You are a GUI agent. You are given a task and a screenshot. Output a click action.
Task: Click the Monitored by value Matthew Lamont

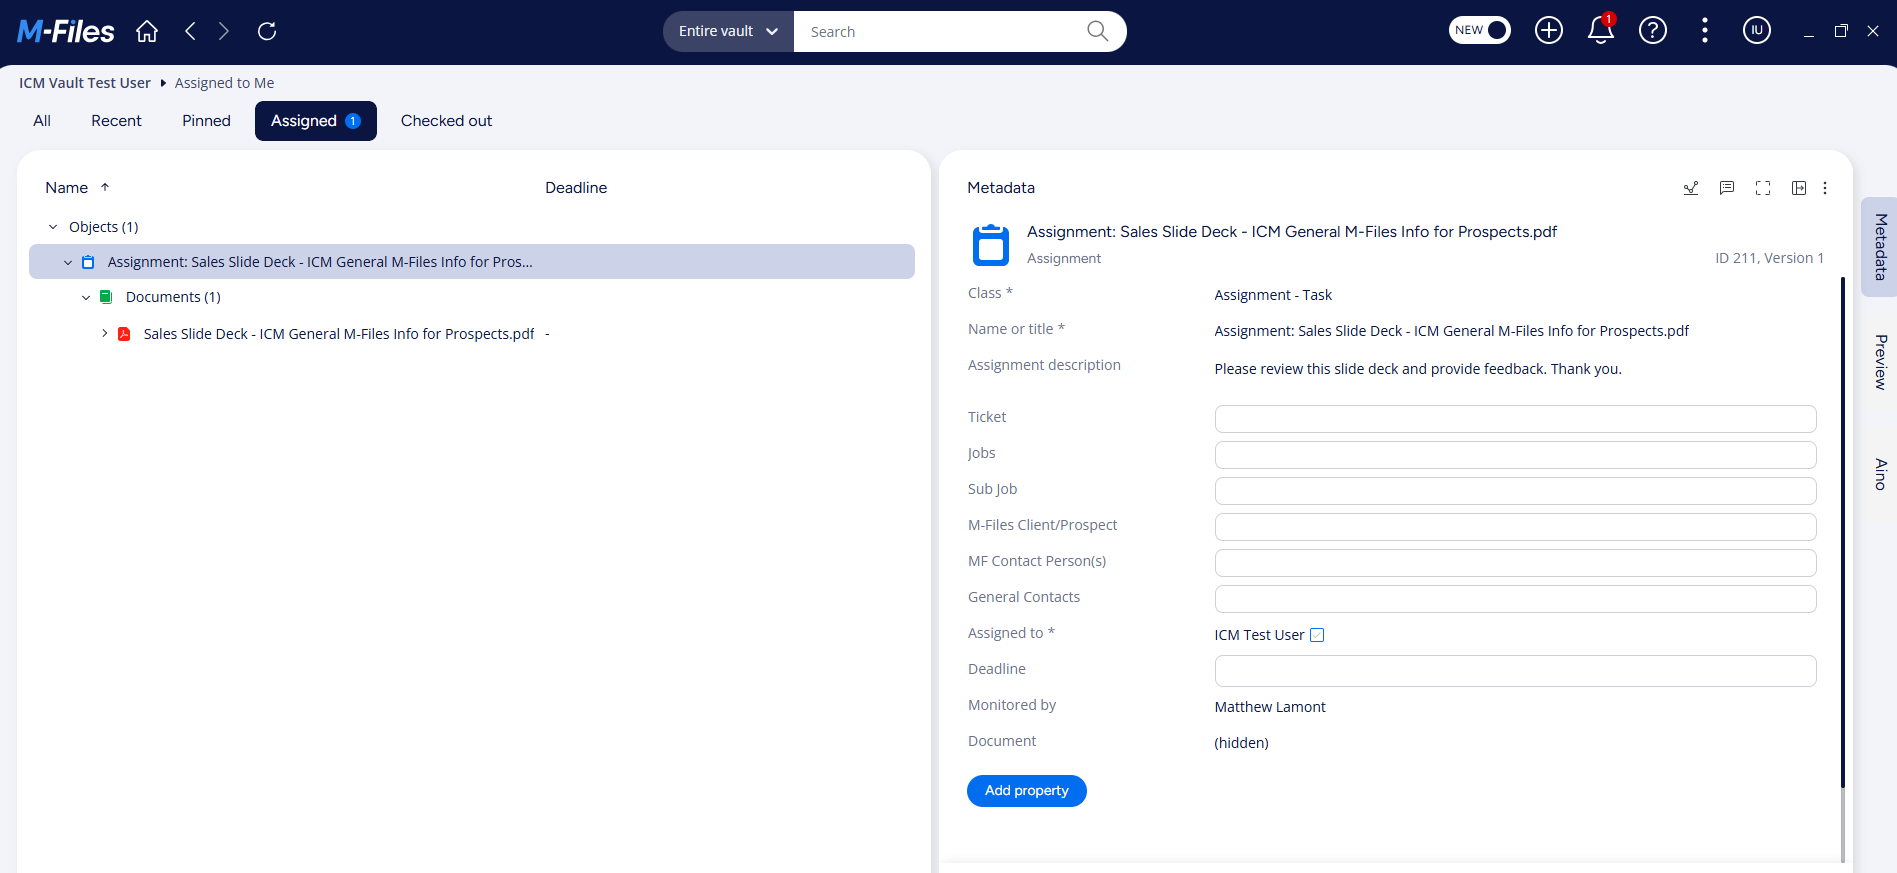coord(1270,707)
